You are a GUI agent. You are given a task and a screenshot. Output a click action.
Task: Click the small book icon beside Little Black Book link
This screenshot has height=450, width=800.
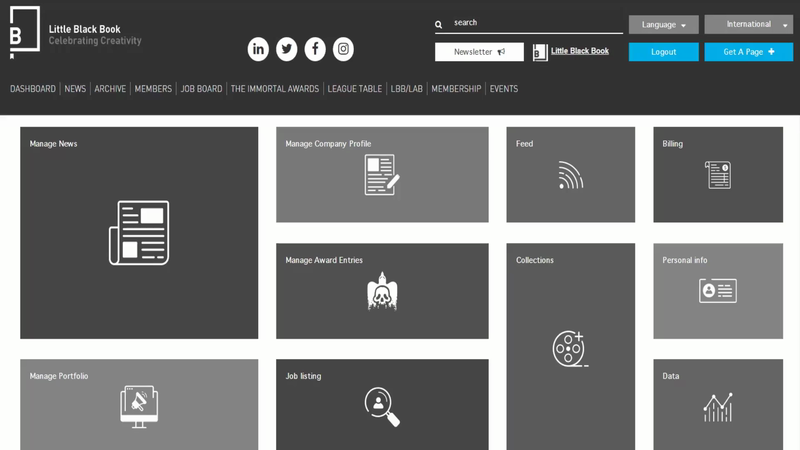click(x=540, y=52)
